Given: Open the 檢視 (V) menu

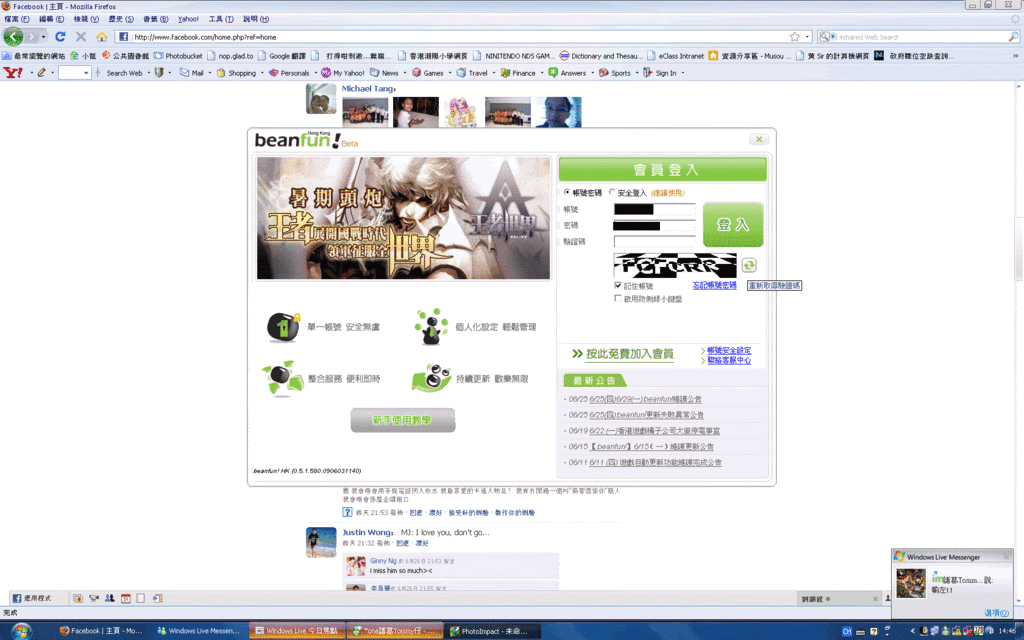Looking at the screenshot, I should tap(86, 19).
